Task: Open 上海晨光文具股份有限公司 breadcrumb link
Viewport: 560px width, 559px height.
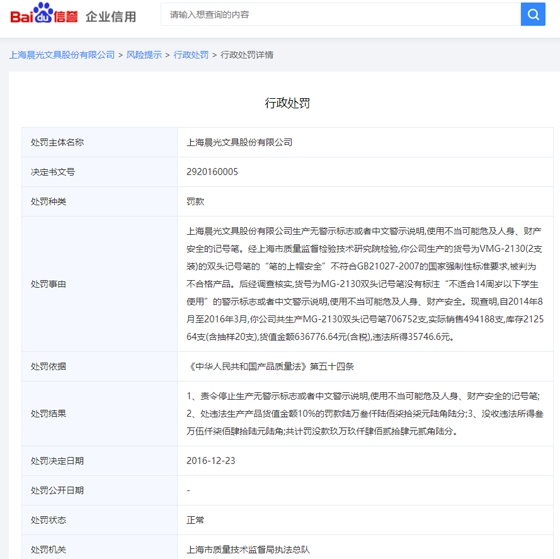Action: point(62,55)
